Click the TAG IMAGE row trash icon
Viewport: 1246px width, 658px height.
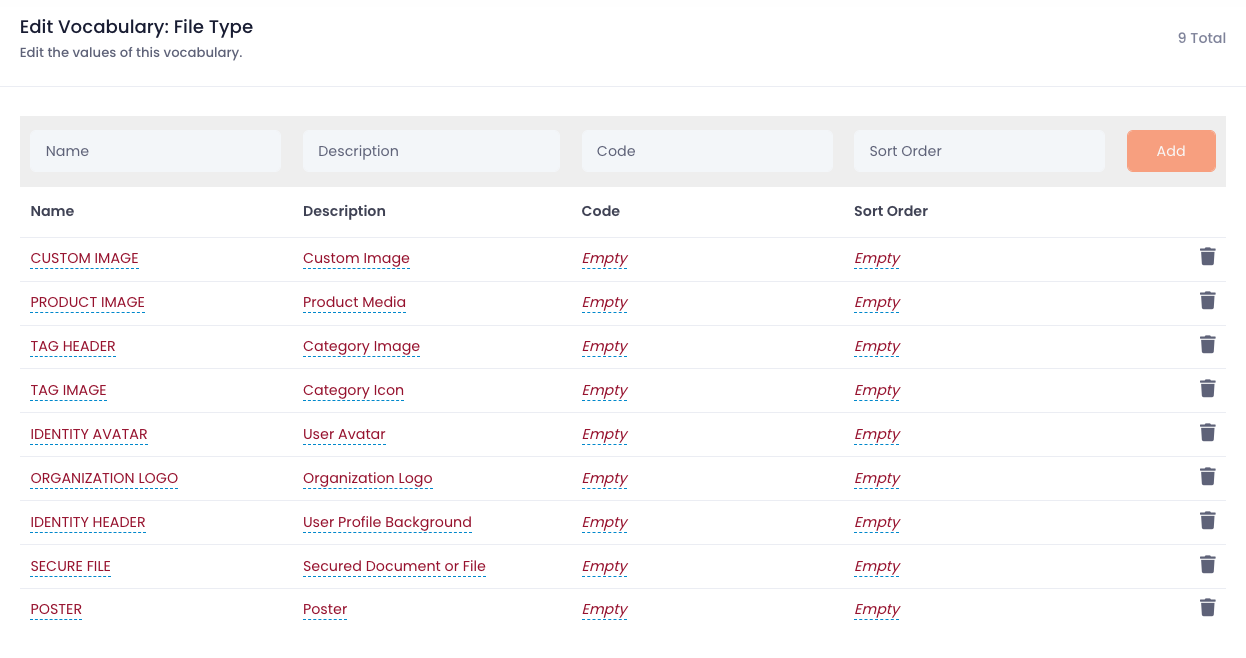pos(1207,389)
